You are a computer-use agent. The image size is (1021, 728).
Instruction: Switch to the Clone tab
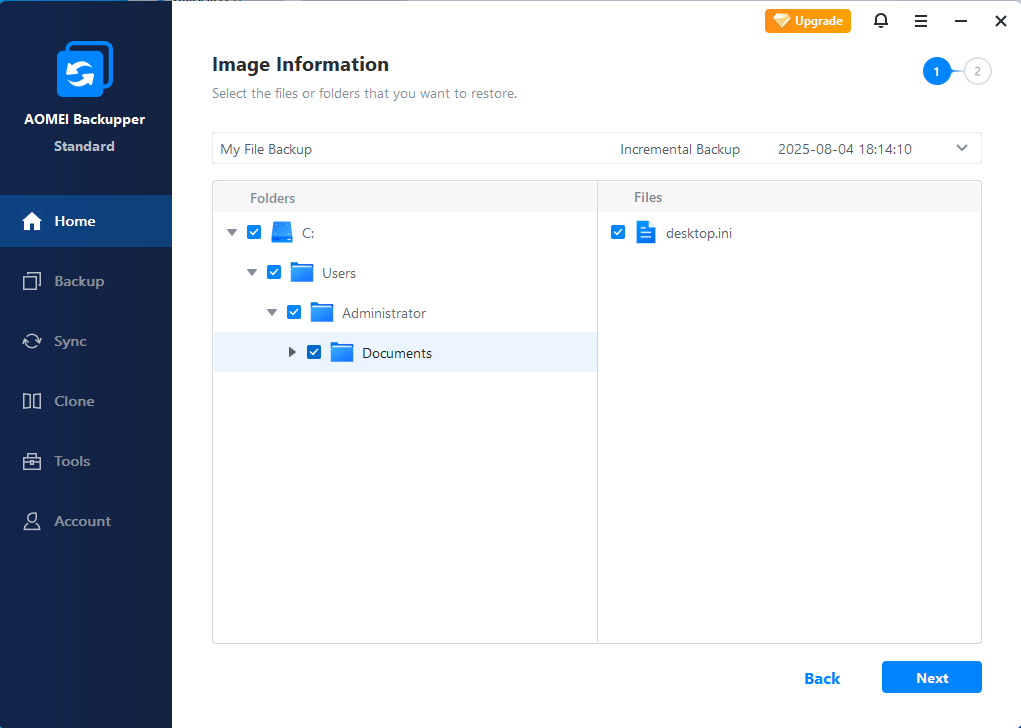73,401
